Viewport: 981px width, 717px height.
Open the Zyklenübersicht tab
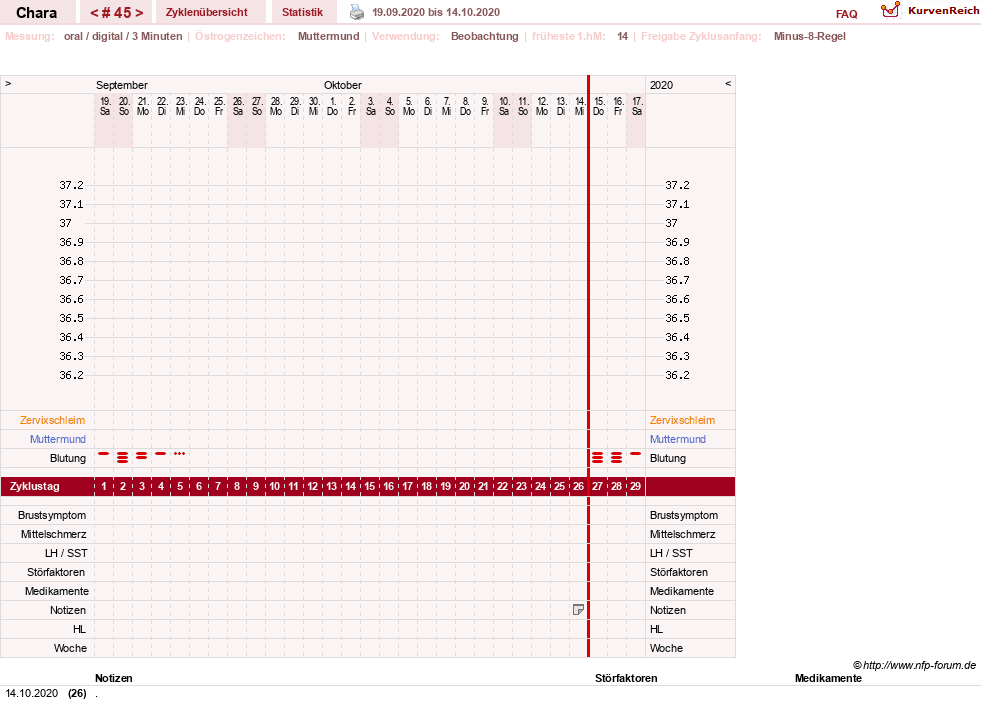206,12
